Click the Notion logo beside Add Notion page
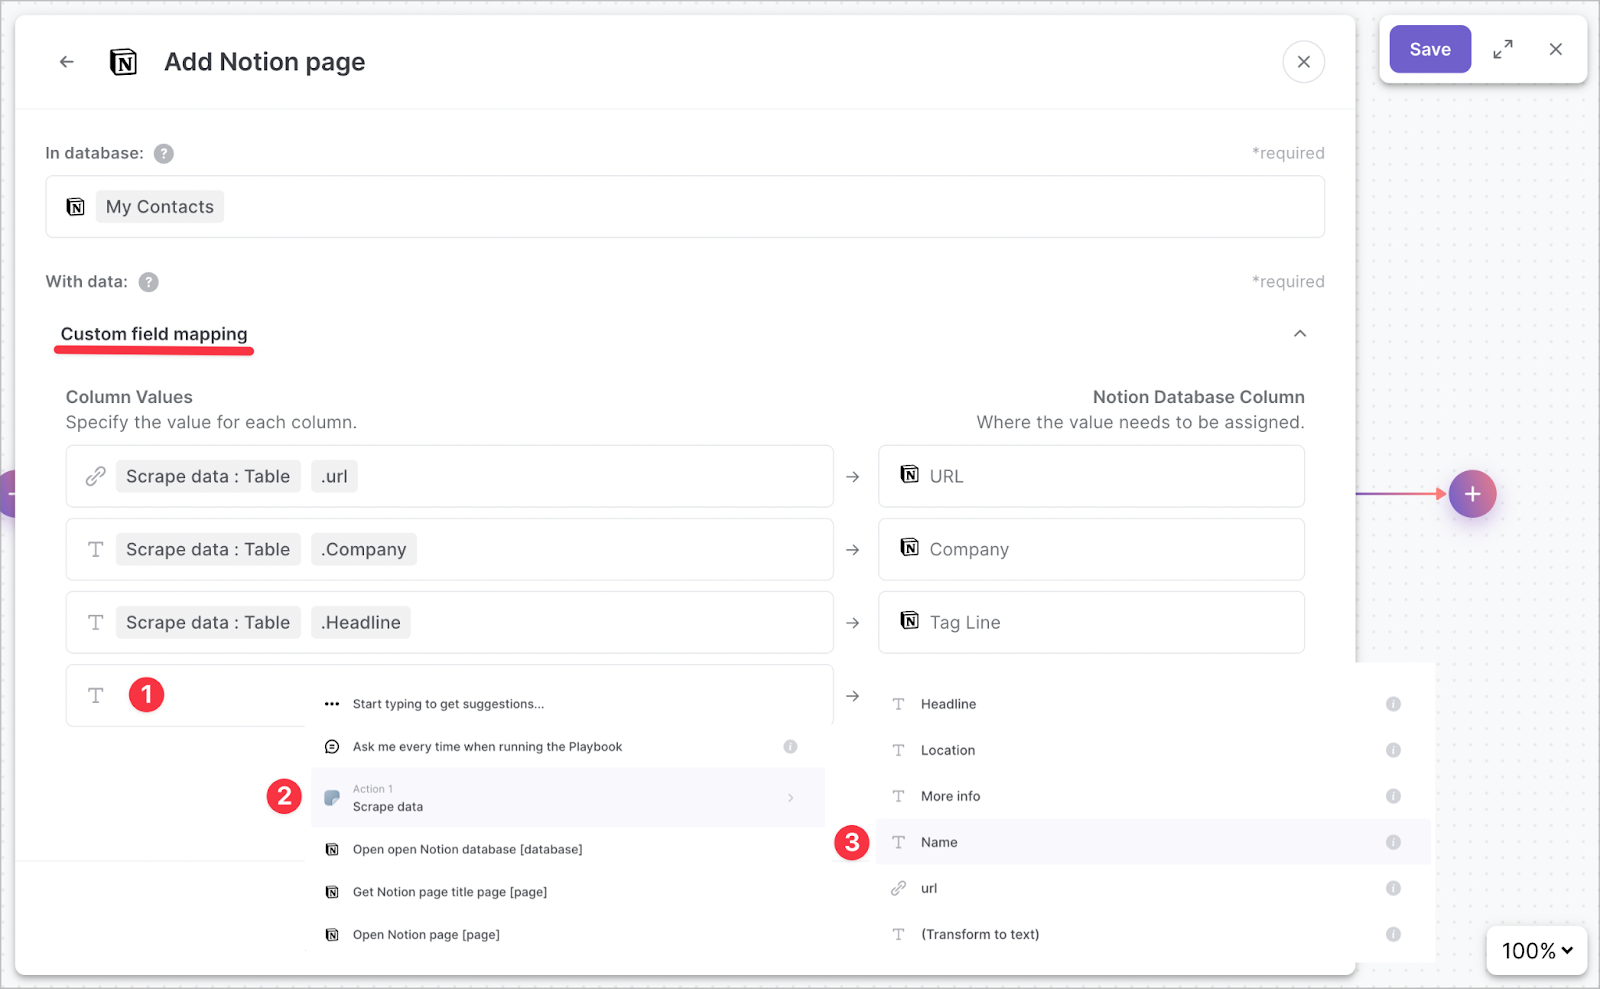The width and height of the screenshot is (1600, 989). (x=123, y=62)
